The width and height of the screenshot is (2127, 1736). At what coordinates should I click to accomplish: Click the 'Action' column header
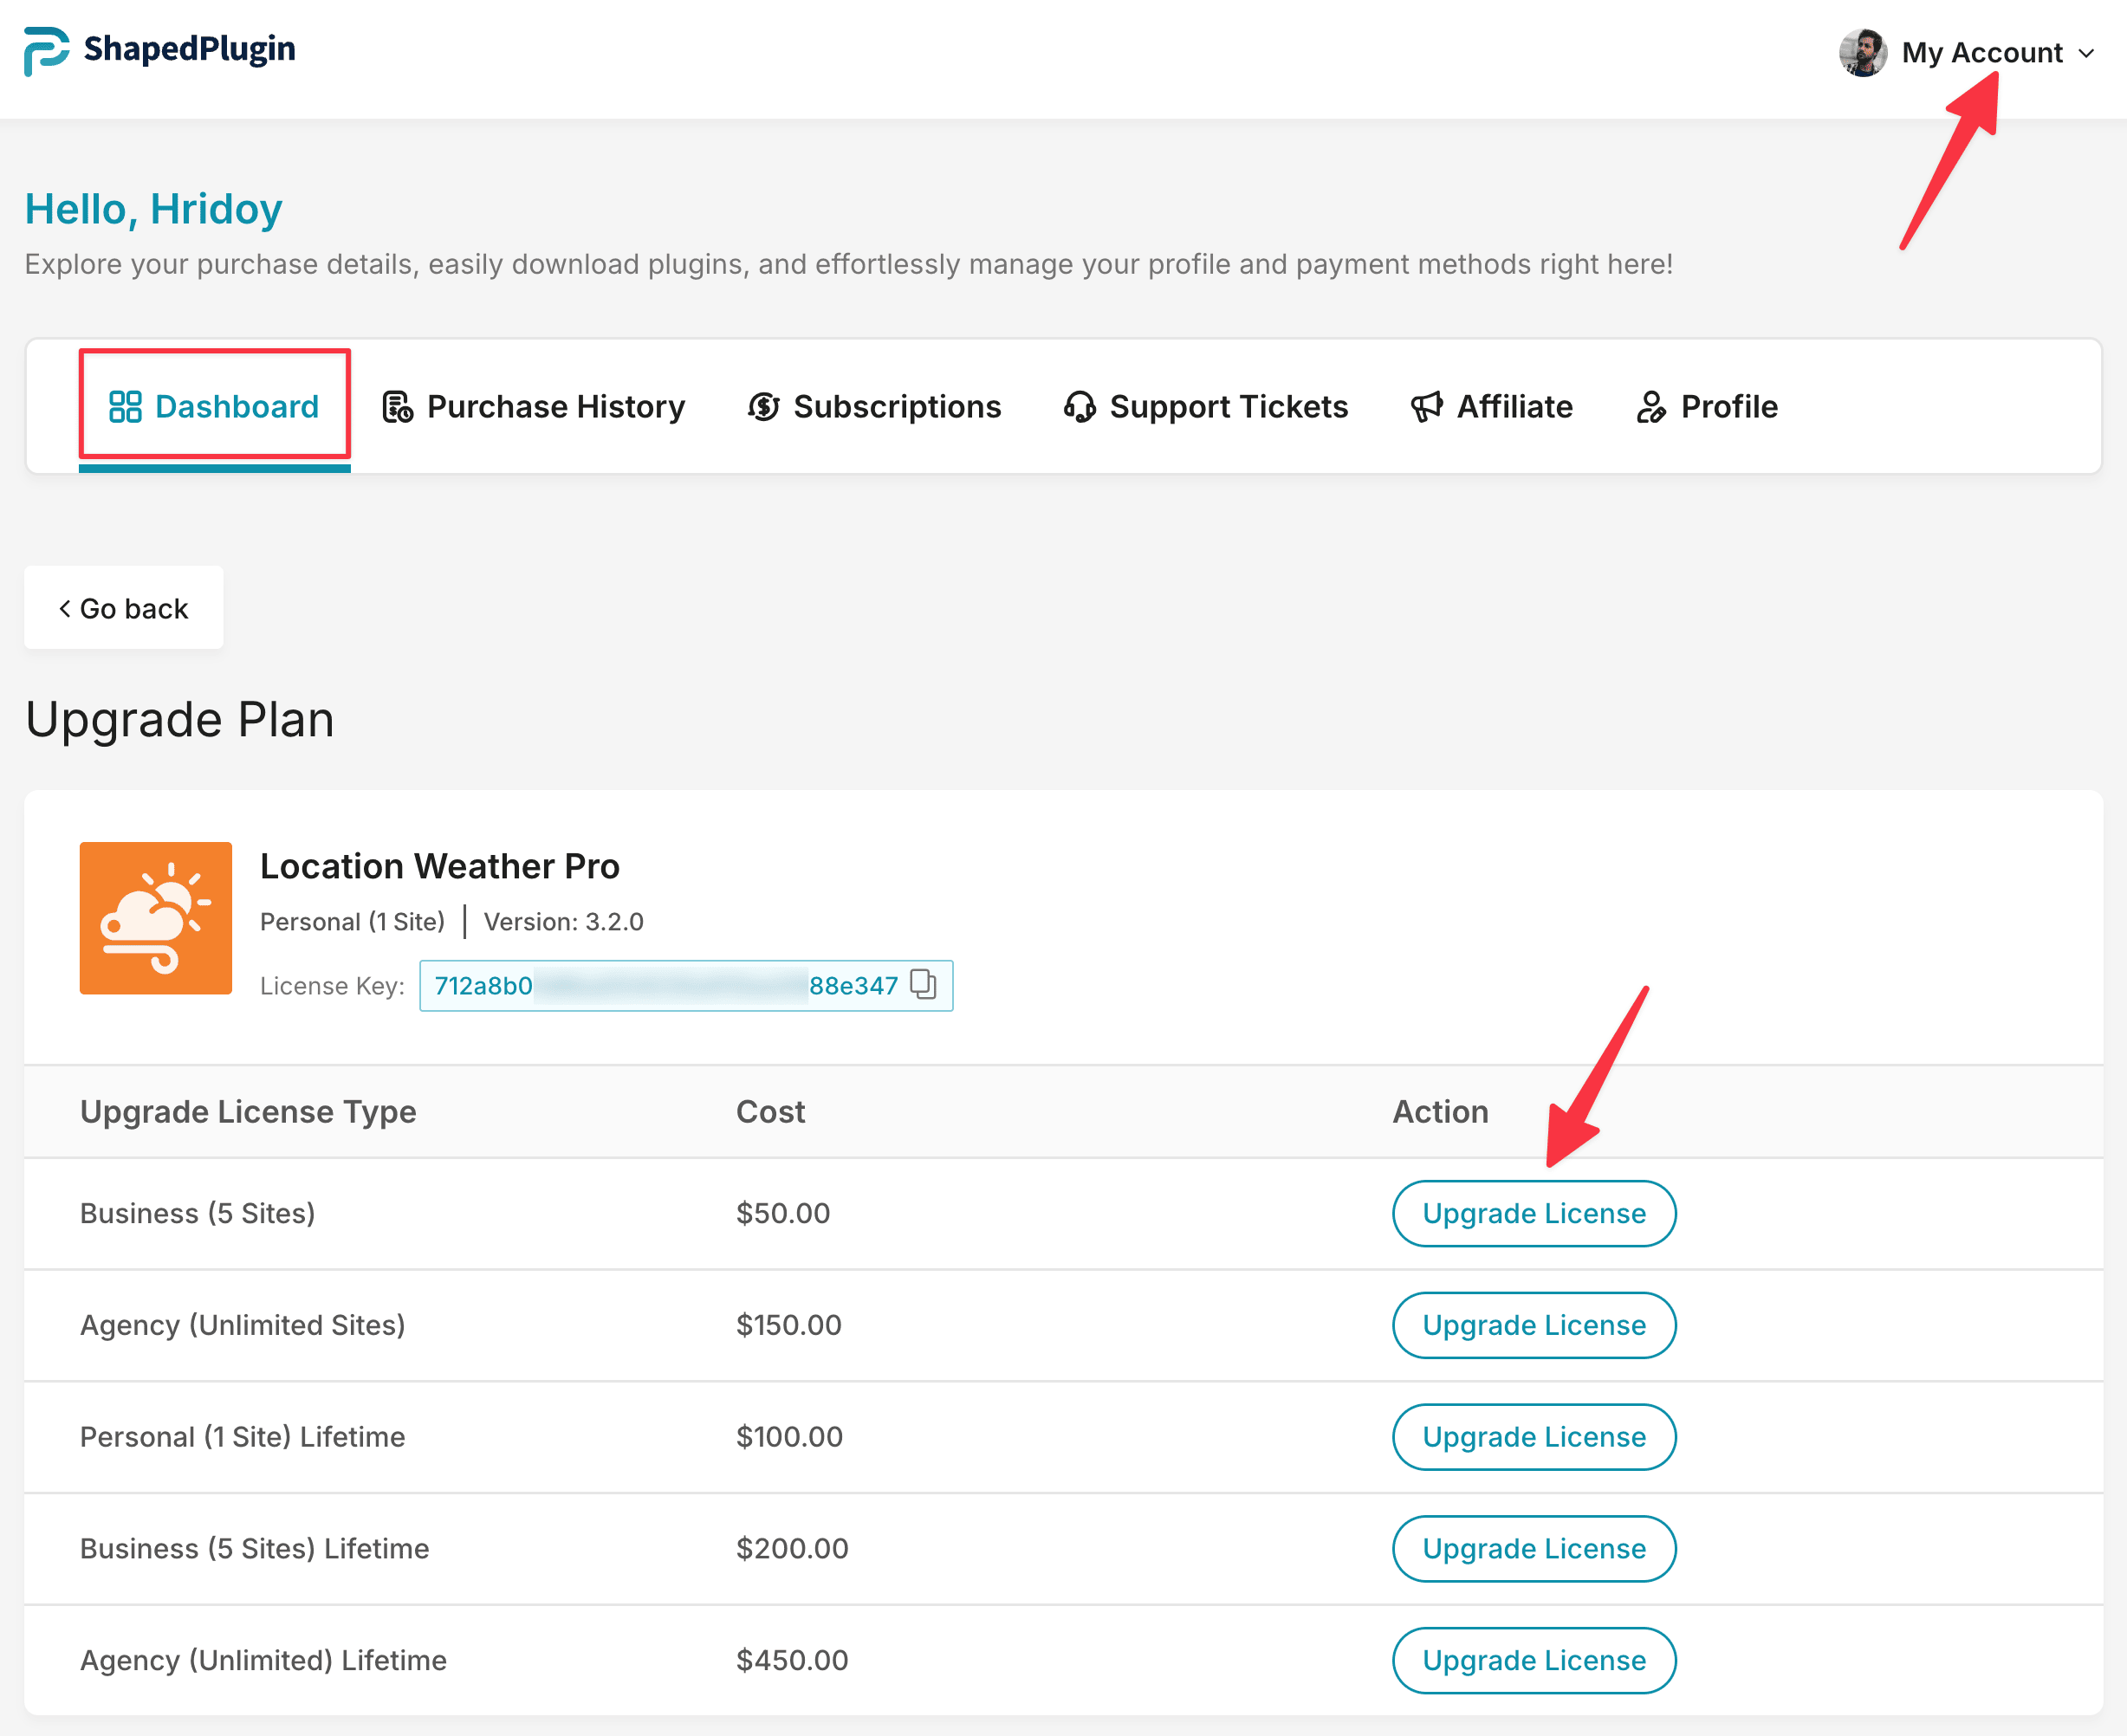coord(1441,1112)
